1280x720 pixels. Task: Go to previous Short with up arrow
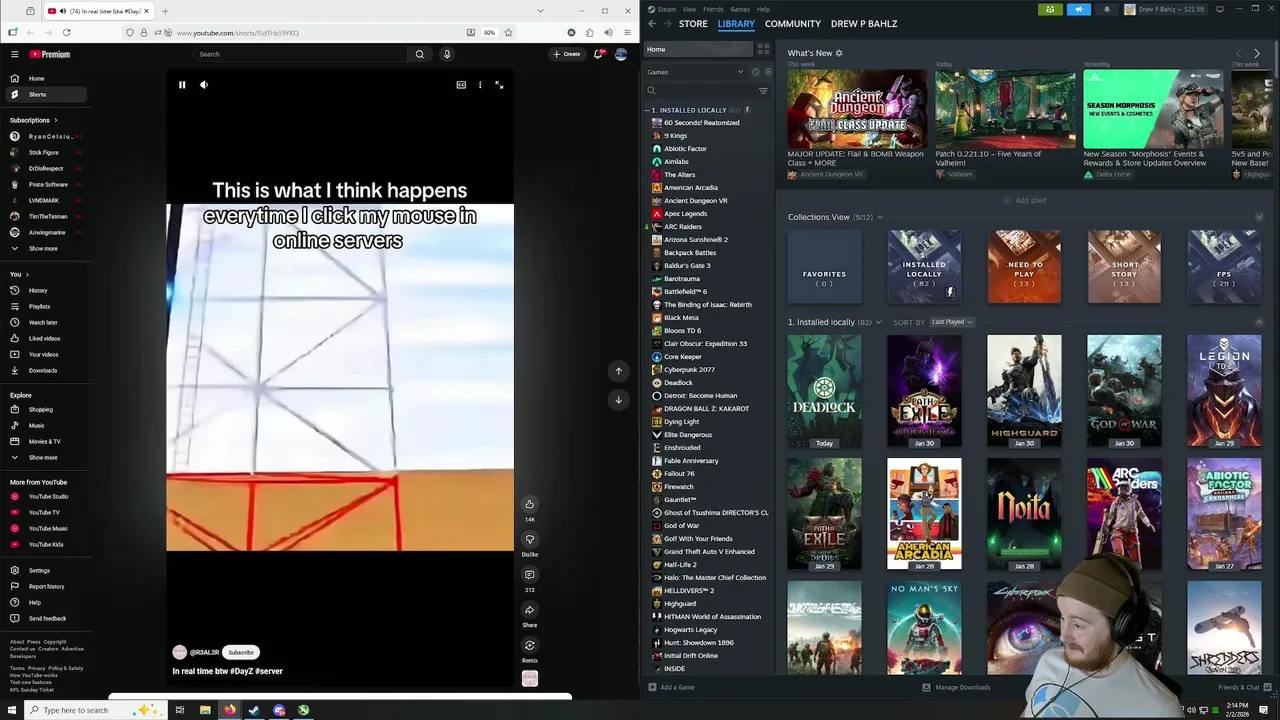click(618, 371)
